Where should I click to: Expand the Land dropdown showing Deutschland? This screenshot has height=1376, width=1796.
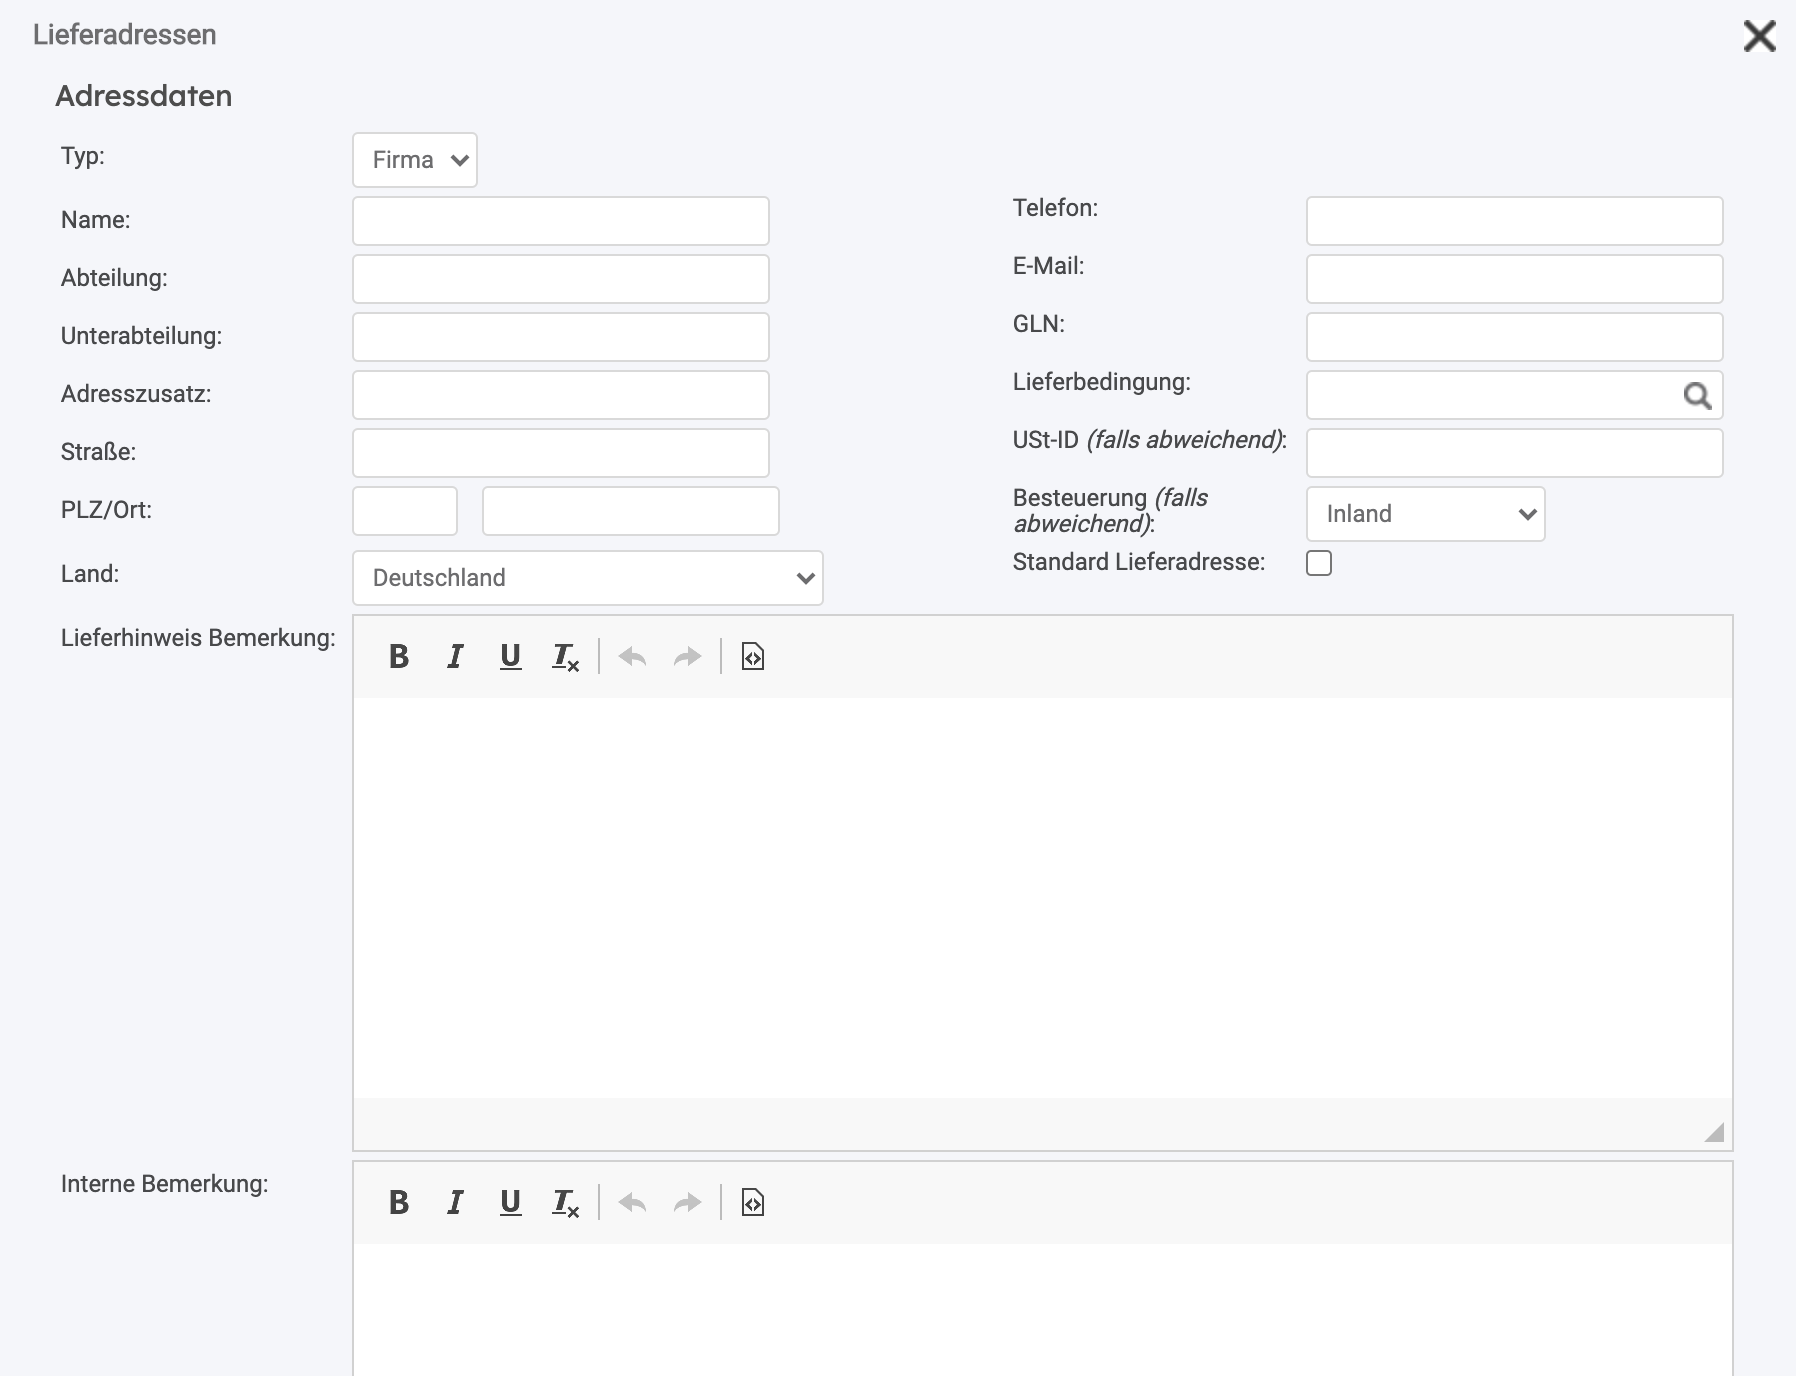[587, 578]
